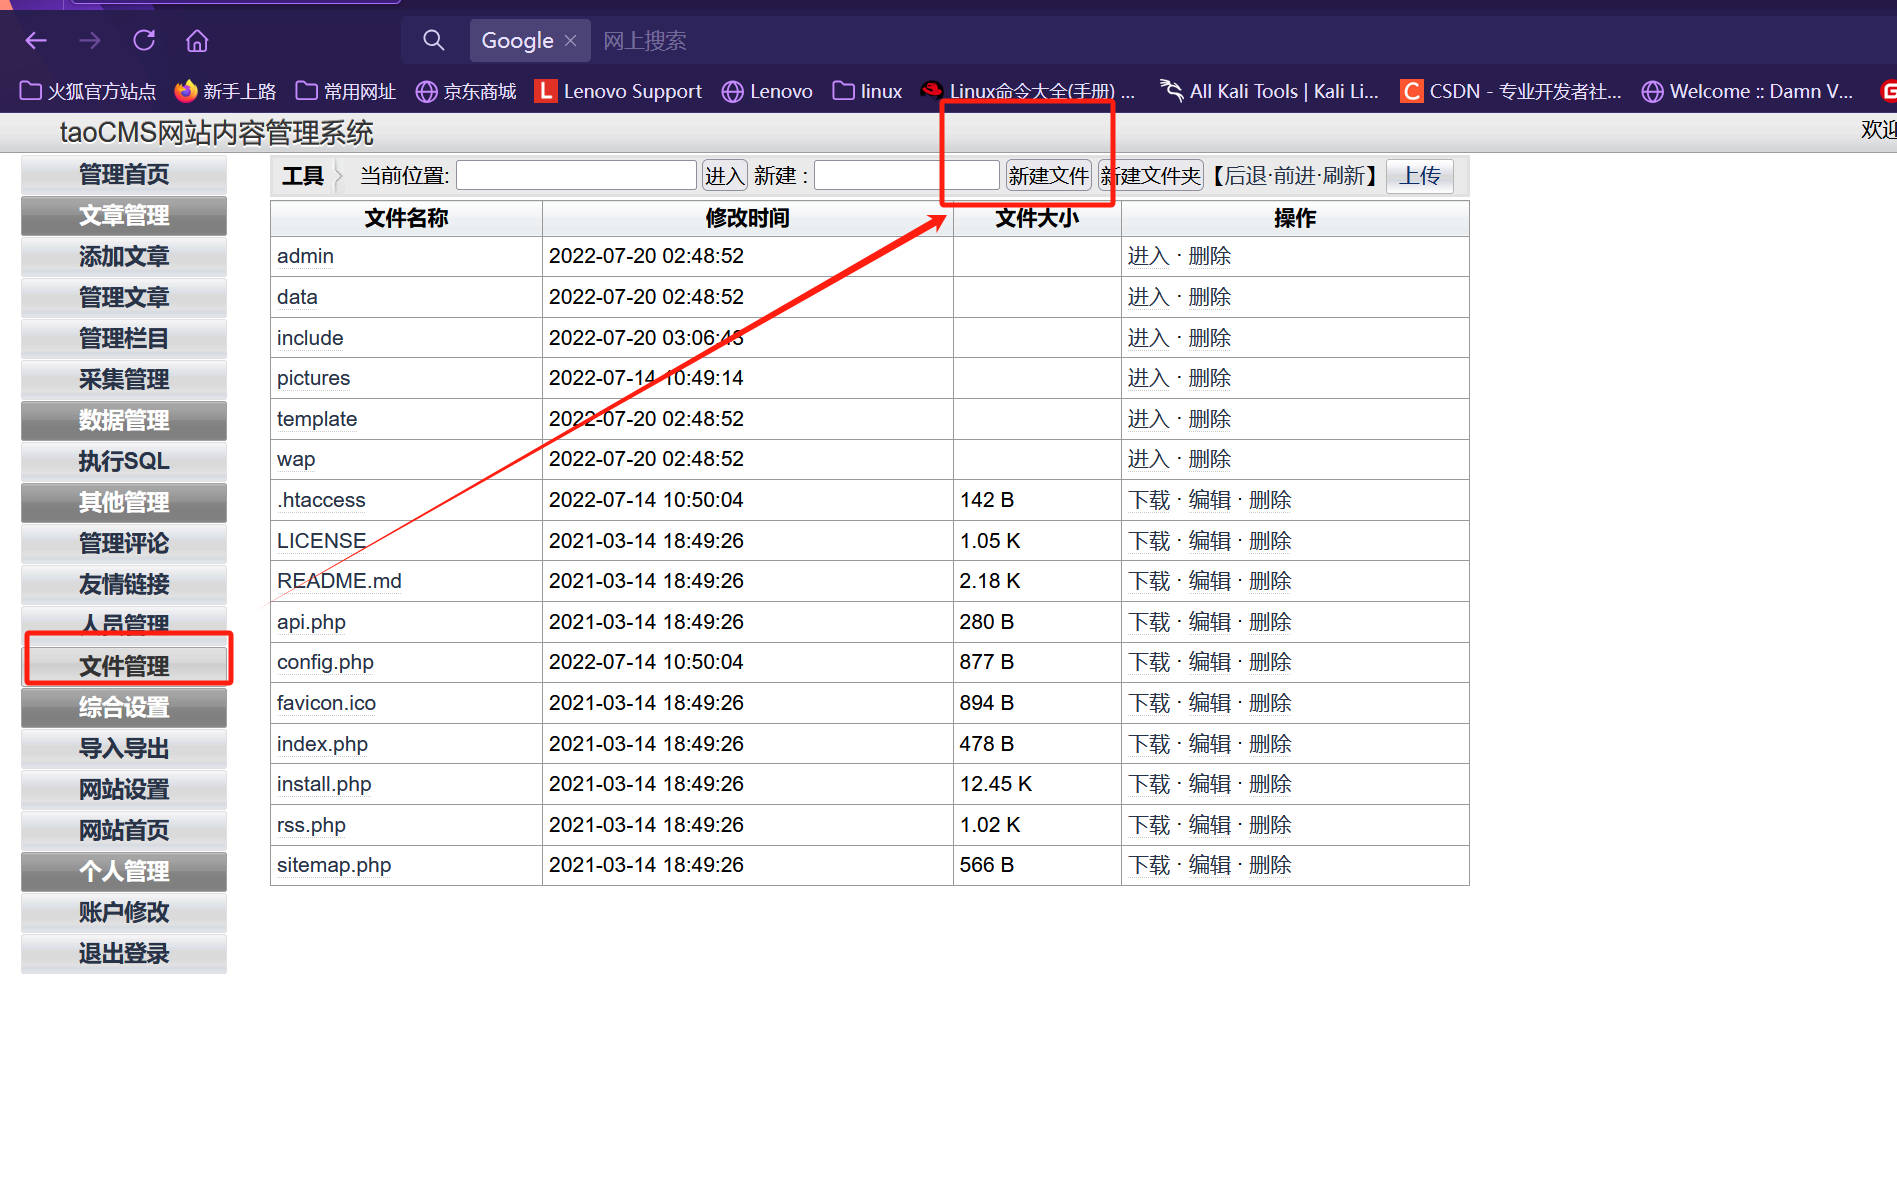1897x1185 pixels.
Task: Click the browser home icon
Action: tap(197, 41)
